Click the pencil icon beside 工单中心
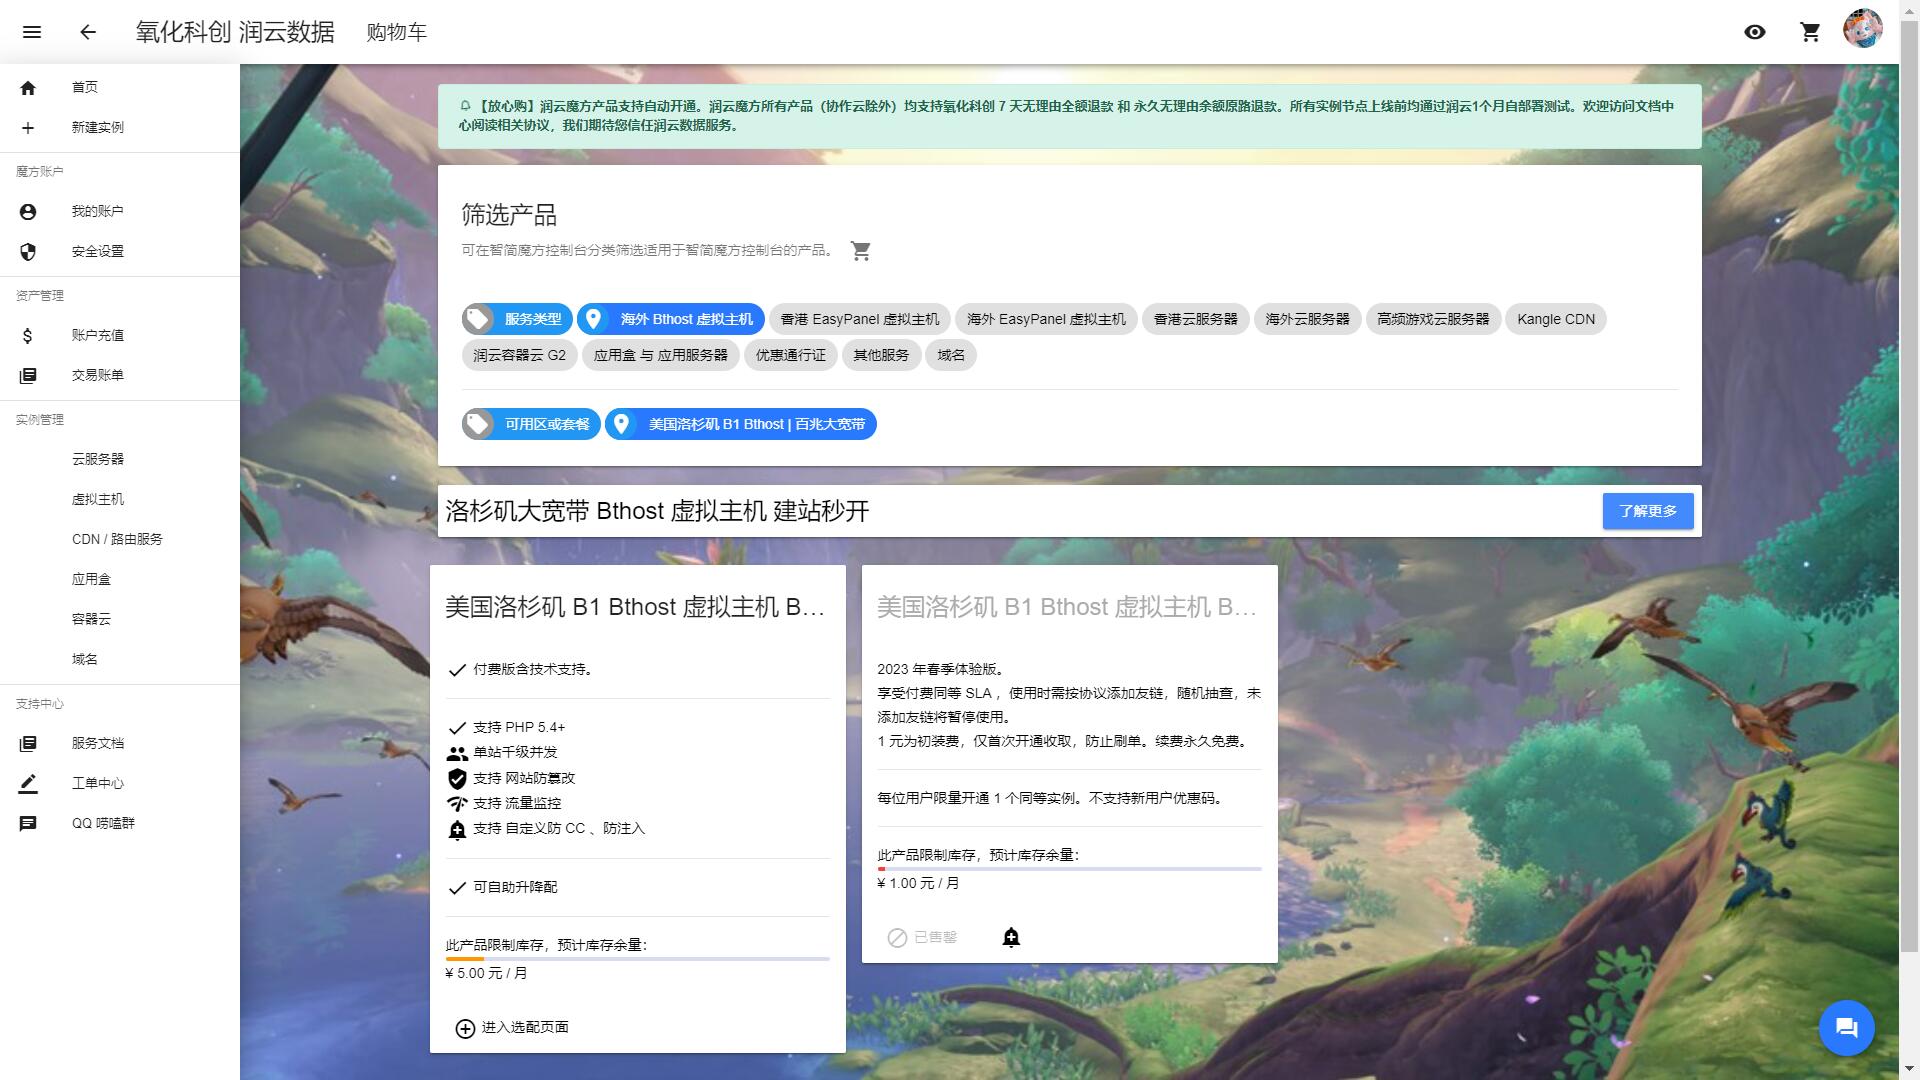Screen dimensions: 1920x1080 click(28, 784)
